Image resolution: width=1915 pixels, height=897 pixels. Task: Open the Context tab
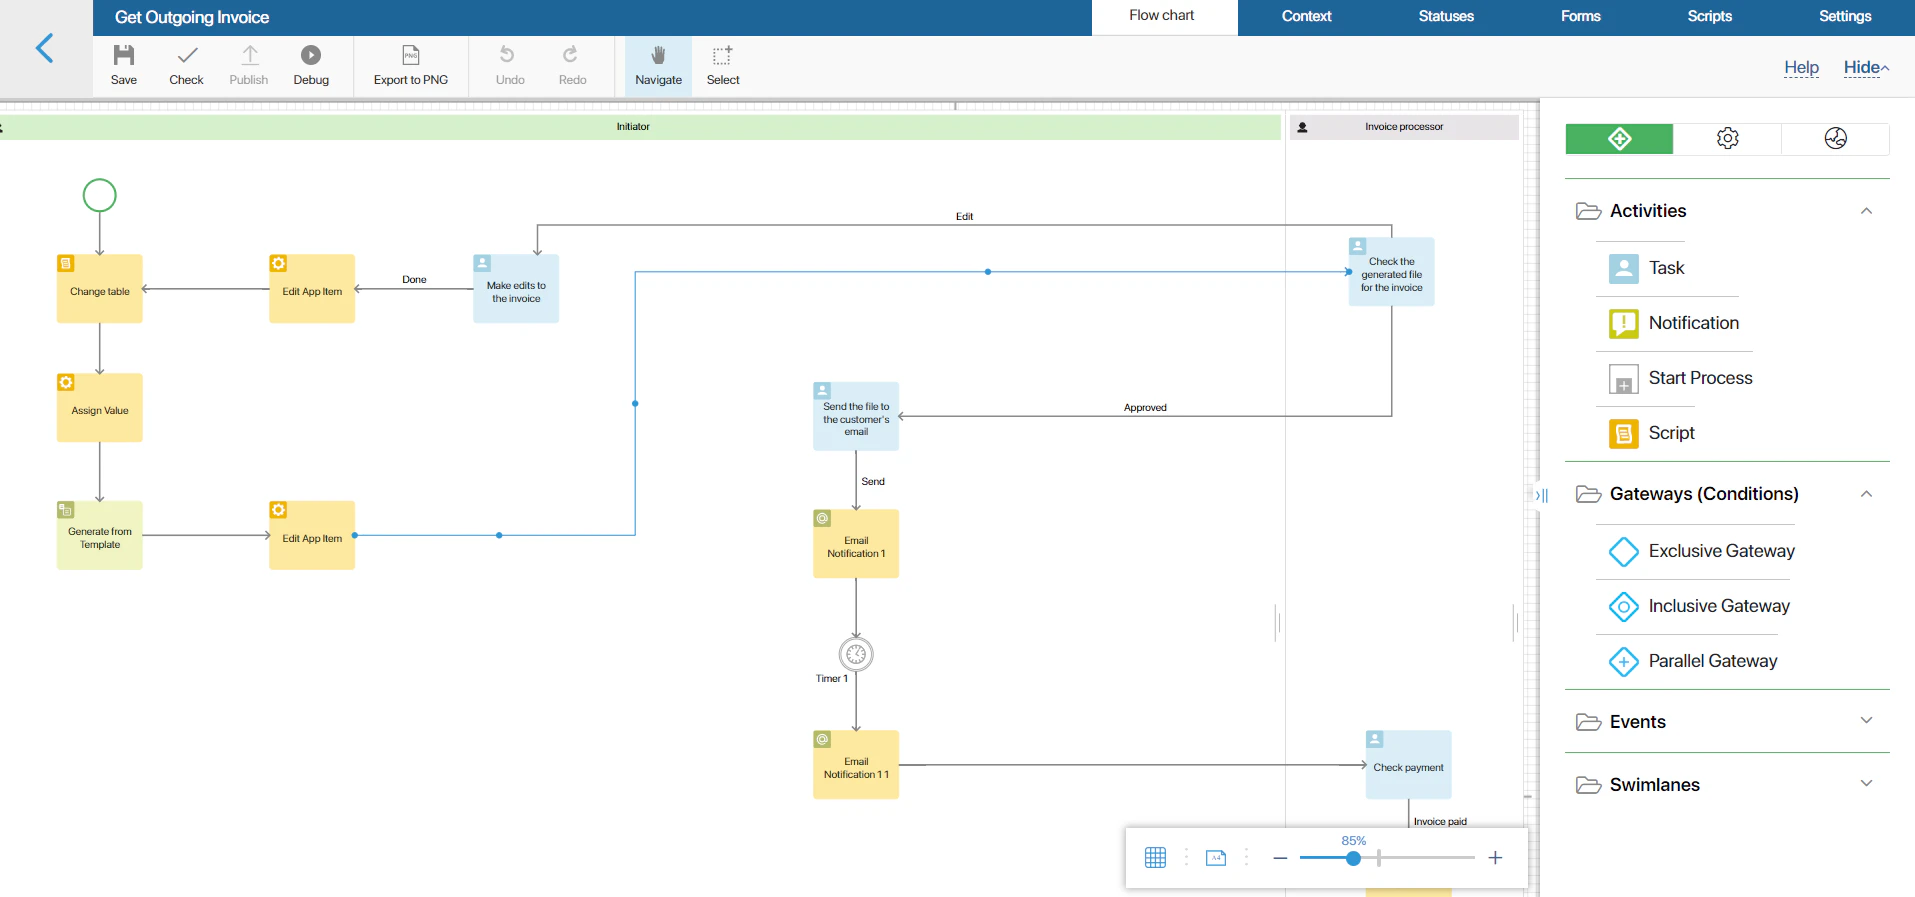(x=1307, y=16)
